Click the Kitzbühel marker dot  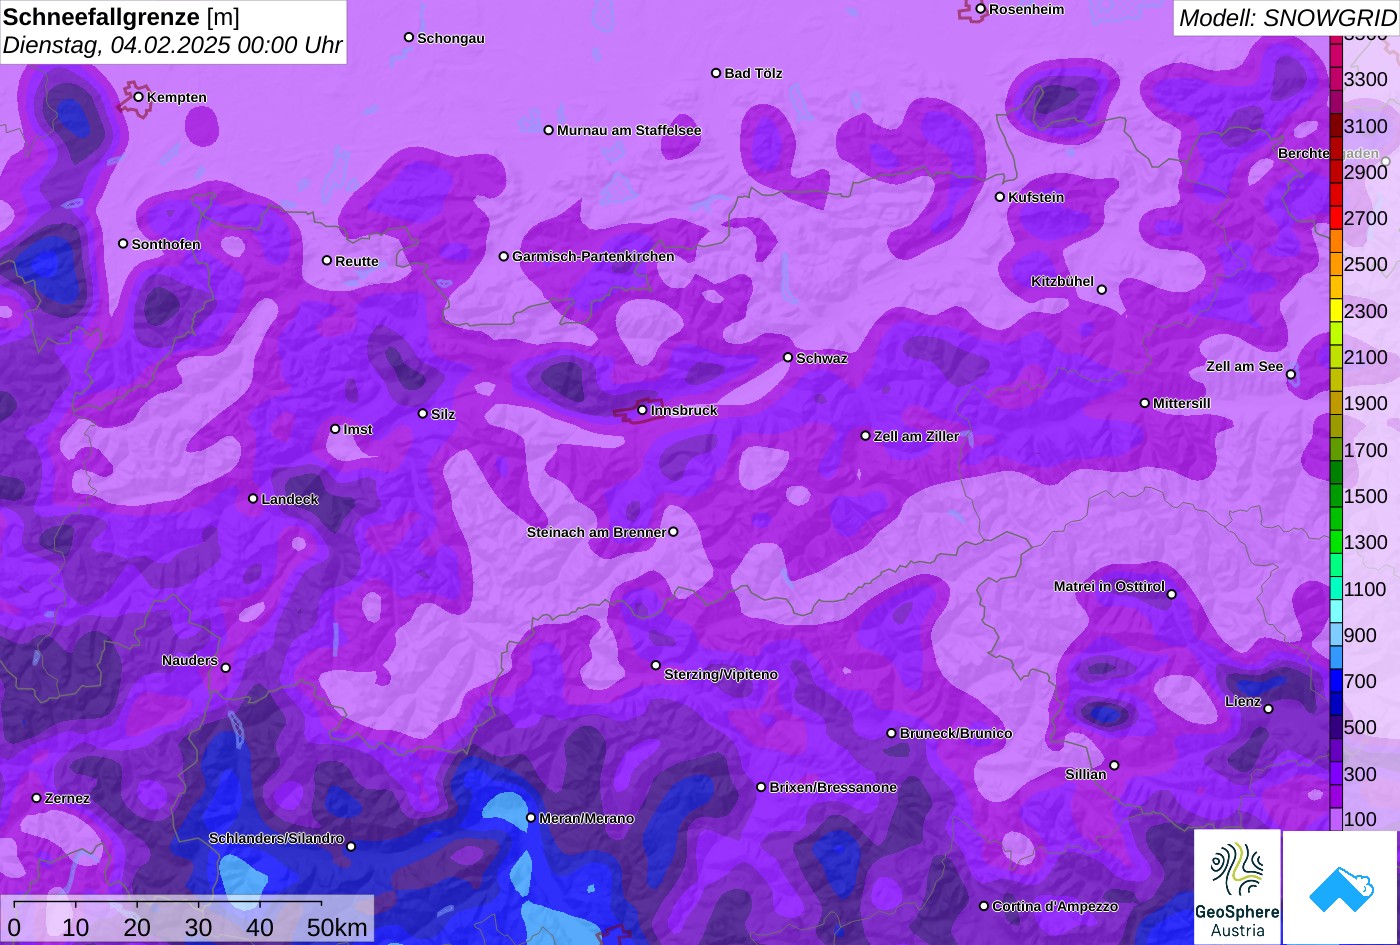click(1102, 290)
